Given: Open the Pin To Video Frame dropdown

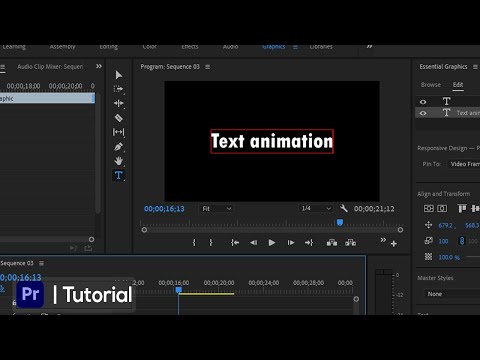Looking at the screenshot, I should 464,164.
